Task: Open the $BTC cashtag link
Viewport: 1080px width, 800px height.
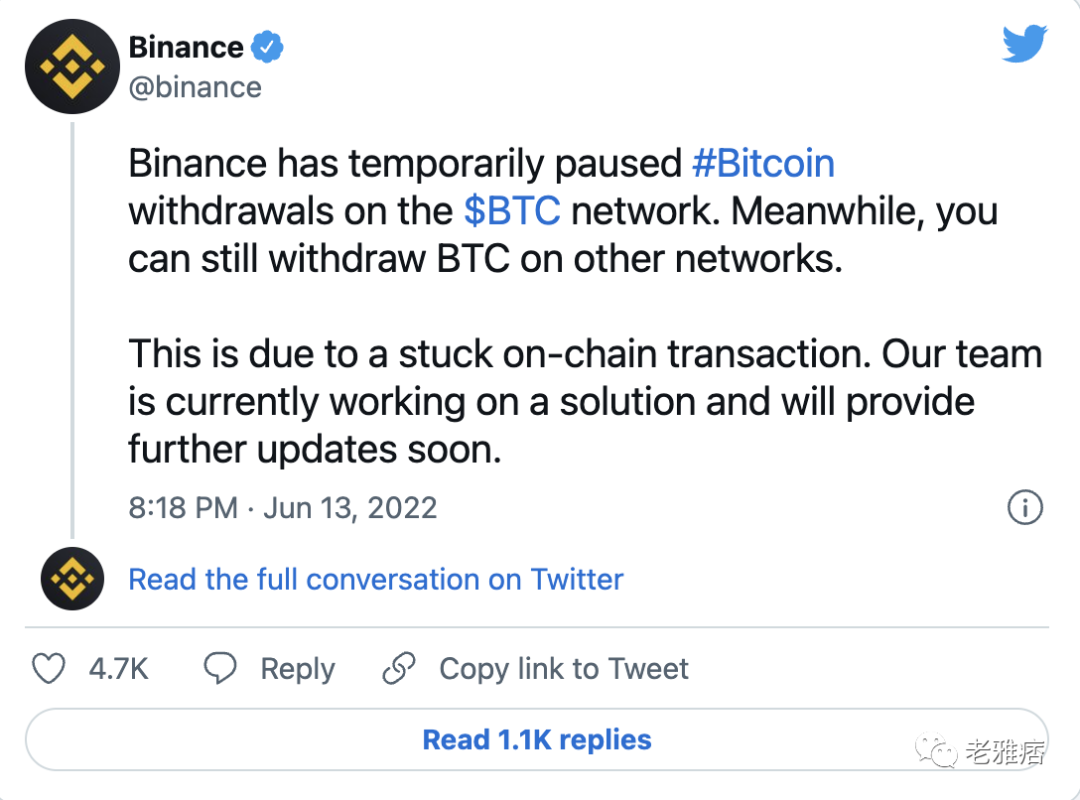Action: click(x=512, y=212)
